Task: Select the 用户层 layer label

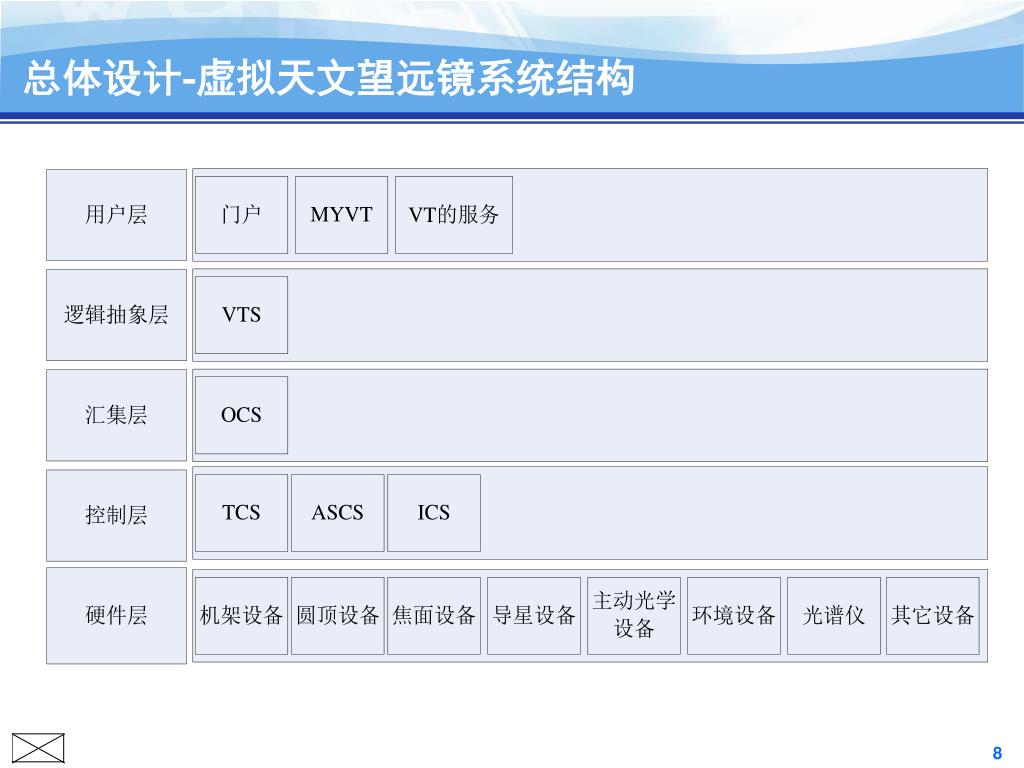Action: tap(116, 215)
